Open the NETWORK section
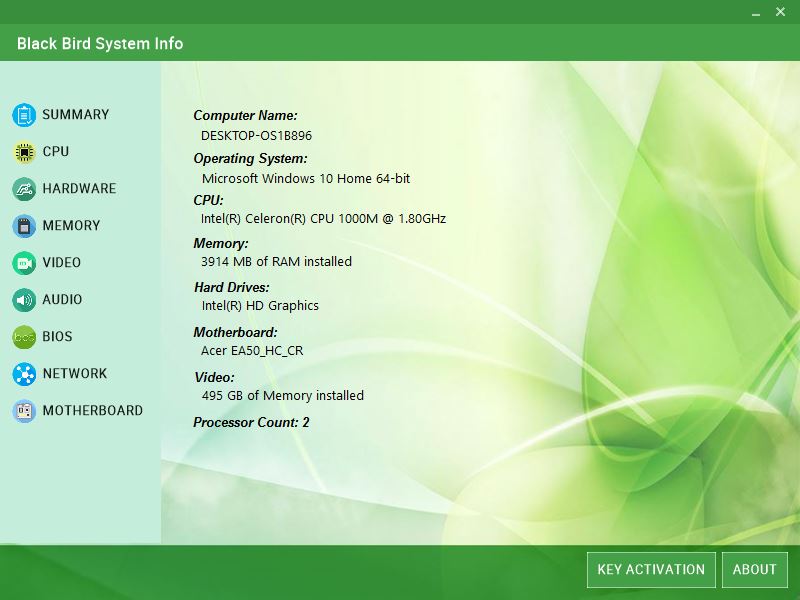 pyautogui.click(x=74, y=374)
